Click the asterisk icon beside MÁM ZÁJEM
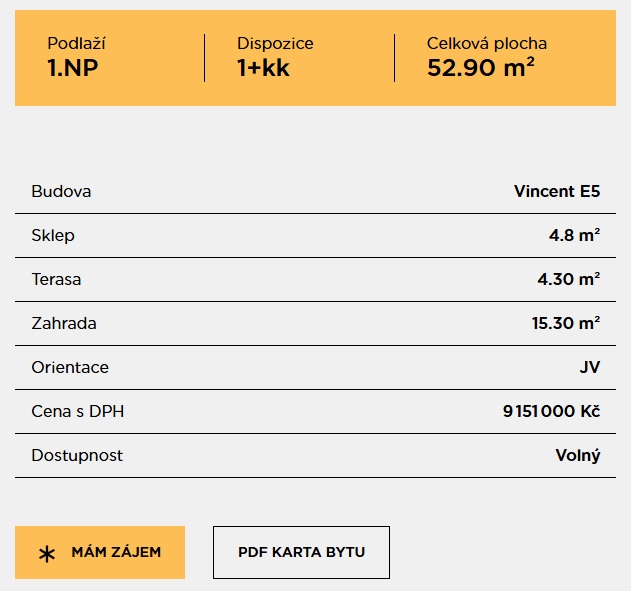 [47, 553]
